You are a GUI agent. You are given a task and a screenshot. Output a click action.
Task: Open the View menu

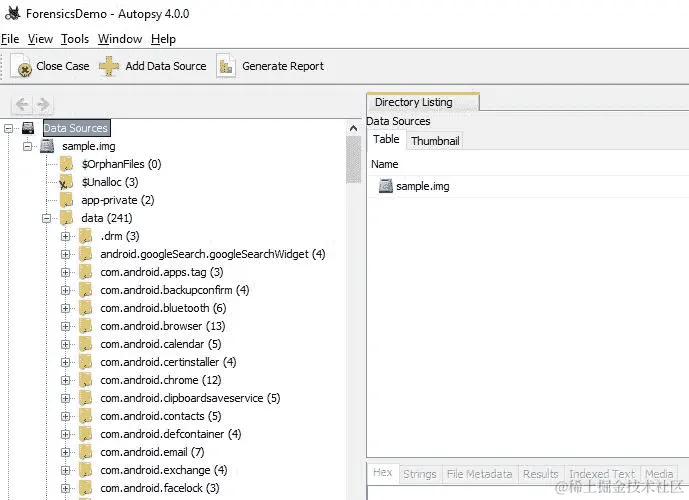[x=40, y=39]
